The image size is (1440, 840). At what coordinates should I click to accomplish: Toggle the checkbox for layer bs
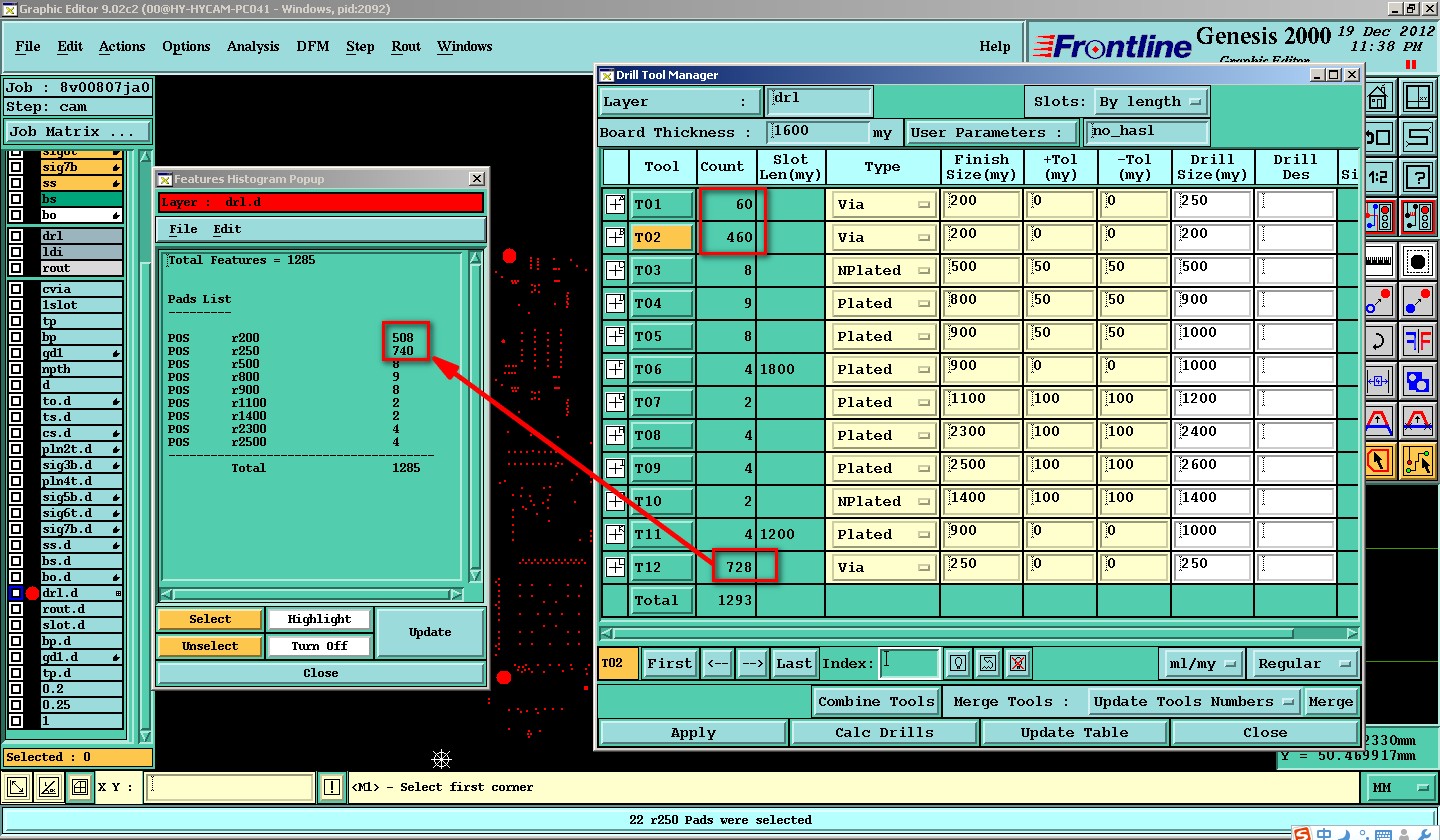pyautogui.click(x=16, y=199)
